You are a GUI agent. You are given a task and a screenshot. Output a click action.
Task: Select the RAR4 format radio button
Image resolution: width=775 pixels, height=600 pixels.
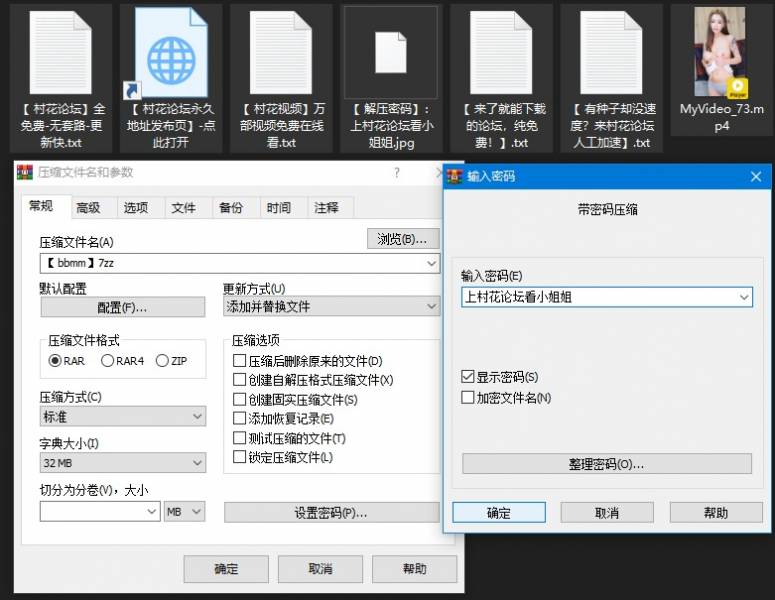(x=107, y=361)
